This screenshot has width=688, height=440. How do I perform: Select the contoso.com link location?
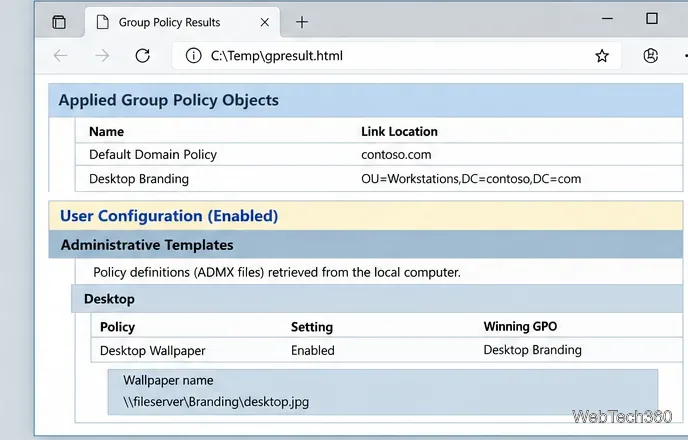(396, 154)
